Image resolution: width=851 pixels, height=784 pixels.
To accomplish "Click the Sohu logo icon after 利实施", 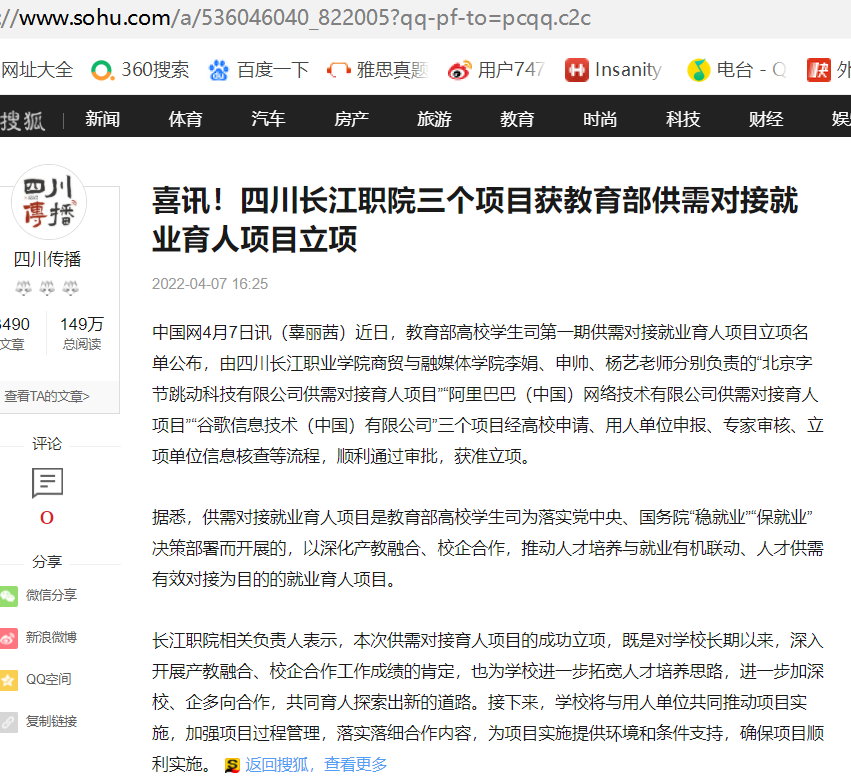I will pos(232,766).
